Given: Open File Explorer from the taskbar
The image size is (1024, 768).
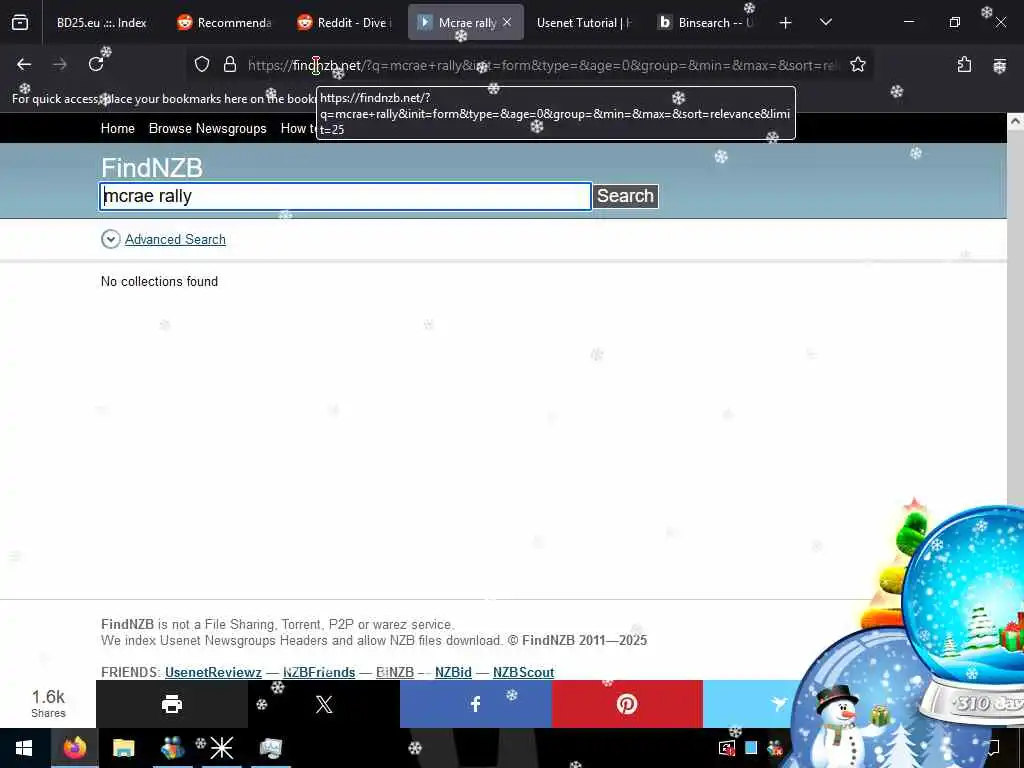Looking at the screenshot, I should point(123,748).
